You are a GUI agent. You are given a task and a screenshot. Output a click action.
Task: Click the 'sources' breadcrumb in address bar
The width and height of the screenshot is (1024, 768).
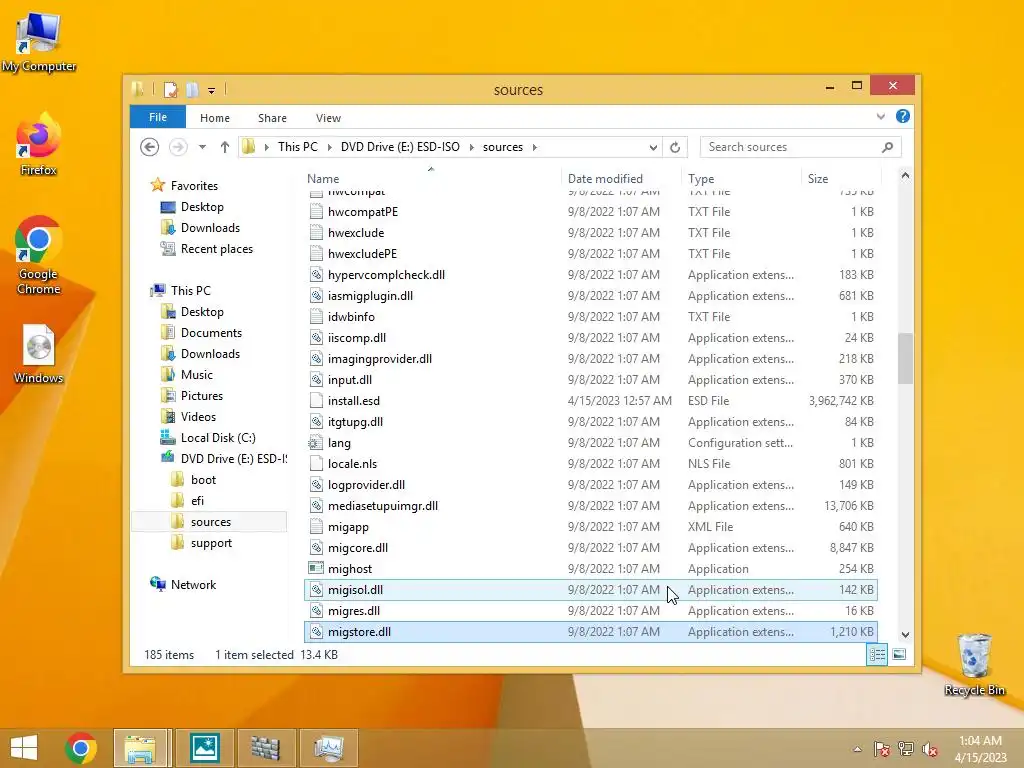(x=502, y=147)
